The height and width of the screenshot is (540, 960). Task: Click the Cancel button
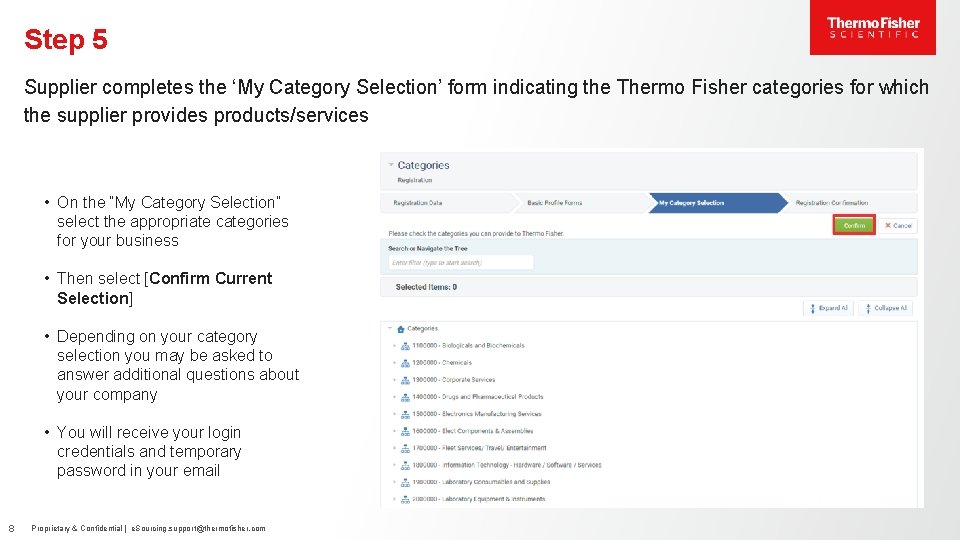(x=898, y=226)
